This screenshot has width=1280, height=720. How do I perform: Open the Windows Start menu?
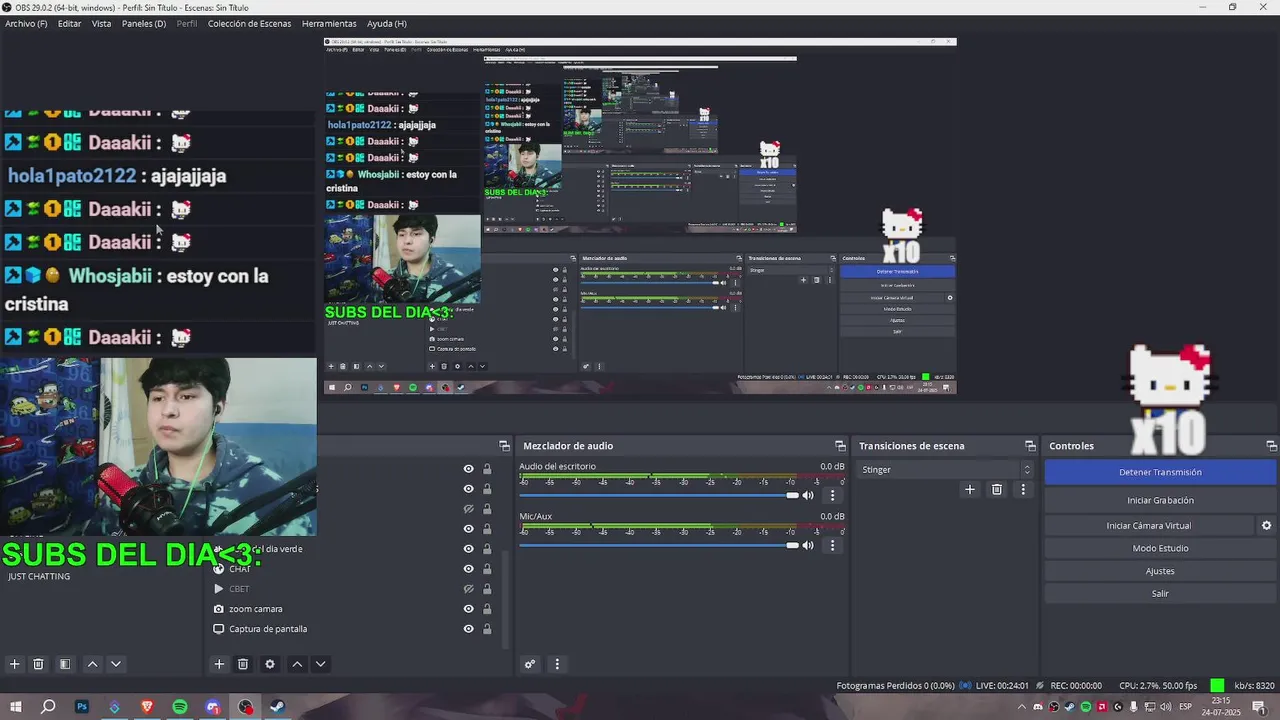[x=15, y=707]
